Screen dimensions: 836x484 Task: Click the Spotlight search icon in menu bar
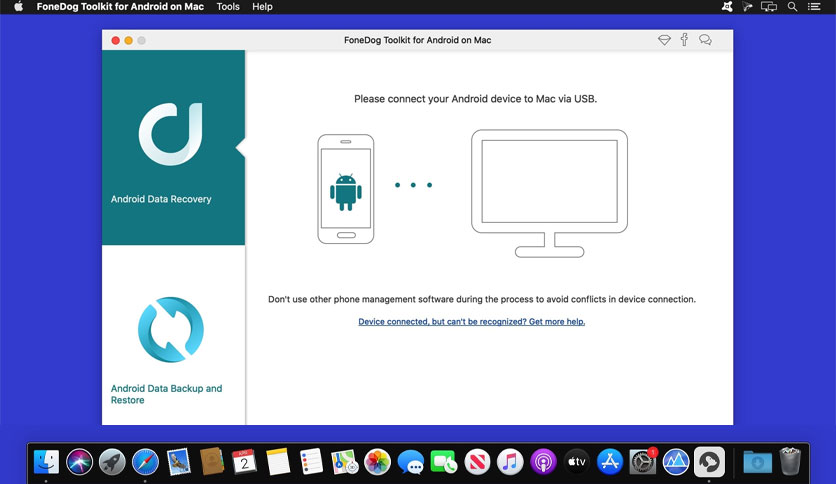792,6
